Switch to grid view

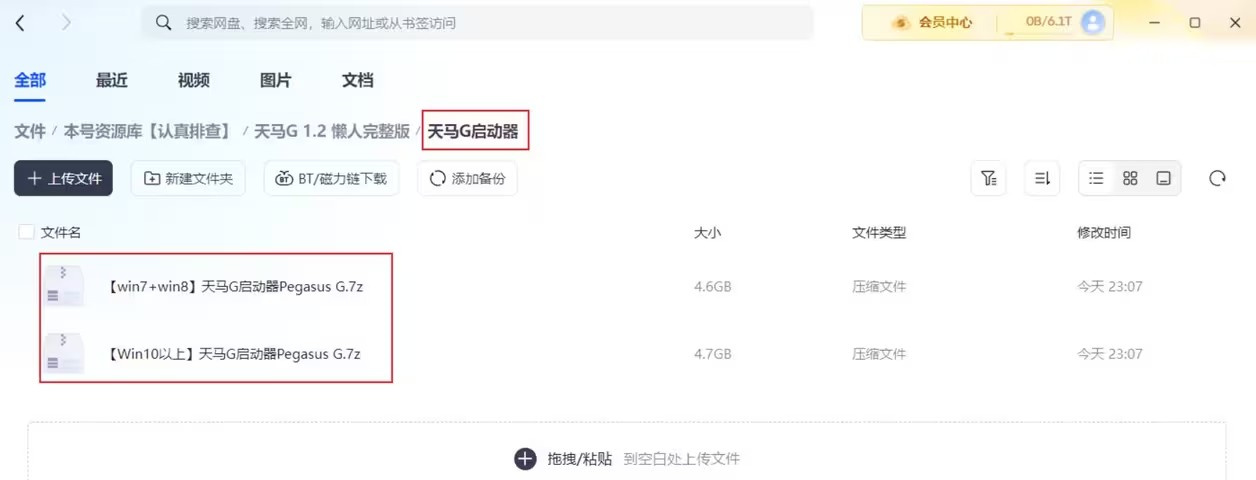point(1130,178)
